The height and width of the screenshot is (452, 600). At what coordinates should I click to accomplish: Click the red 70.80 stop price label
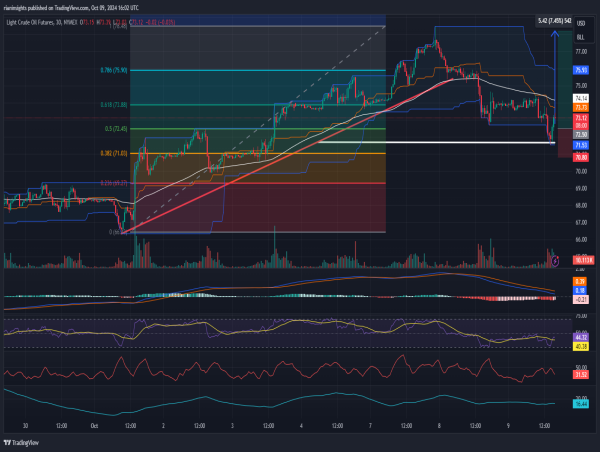[x=581, y=157]
